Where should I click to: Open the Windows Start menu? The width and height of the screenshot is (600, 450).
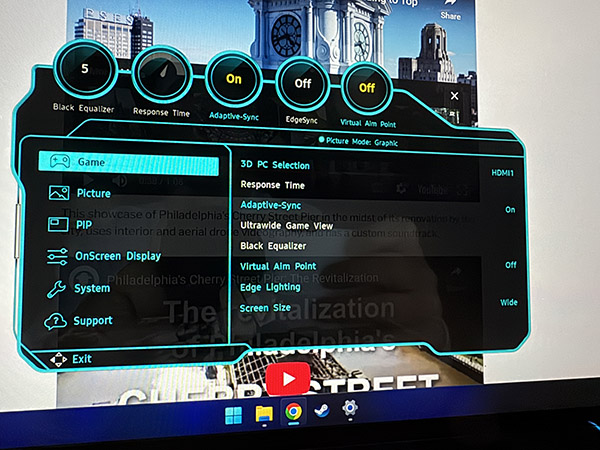[233, 416]
